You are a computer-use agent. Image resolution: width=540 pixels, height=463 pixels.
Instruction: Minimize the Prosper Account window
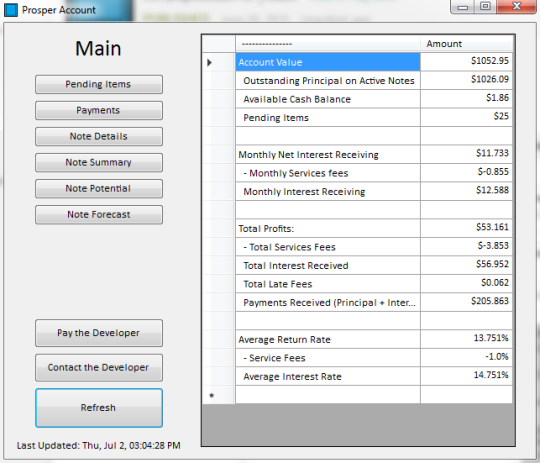(x=463, y=7)
